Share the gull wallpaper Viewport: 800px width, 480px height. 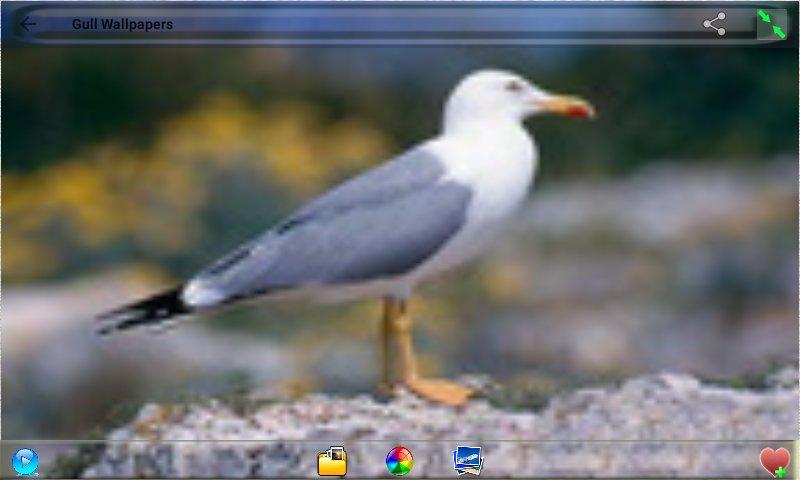[x=714, y=24]
